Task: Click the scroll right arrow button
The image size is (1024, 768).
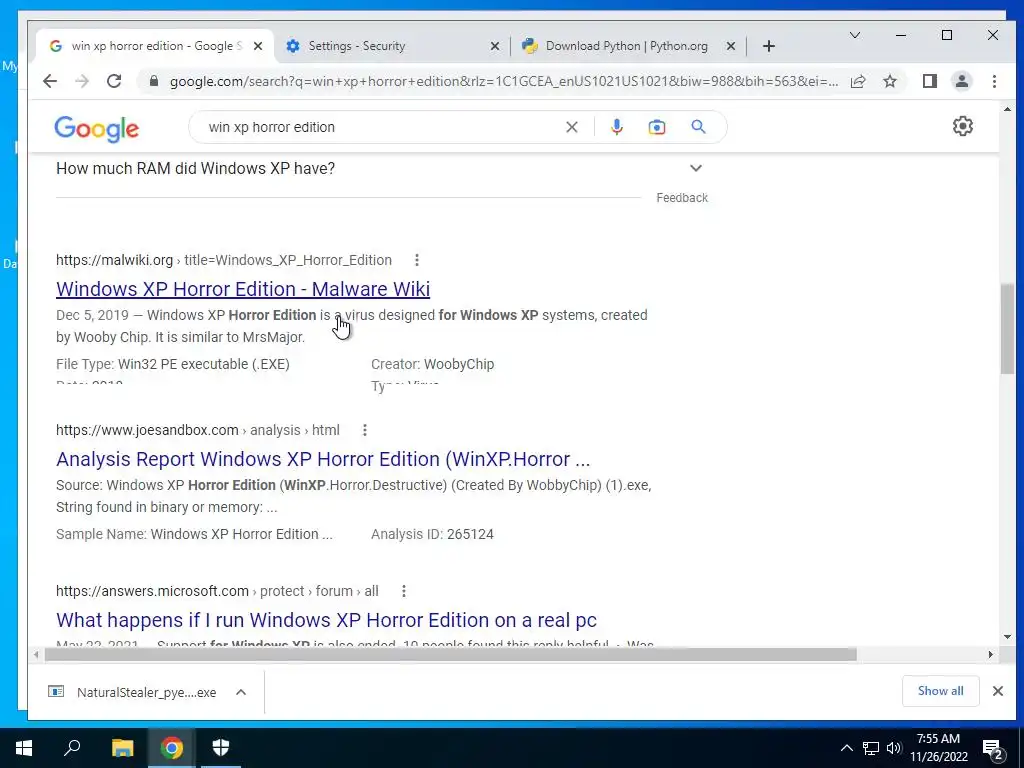Action: [991, 654]
